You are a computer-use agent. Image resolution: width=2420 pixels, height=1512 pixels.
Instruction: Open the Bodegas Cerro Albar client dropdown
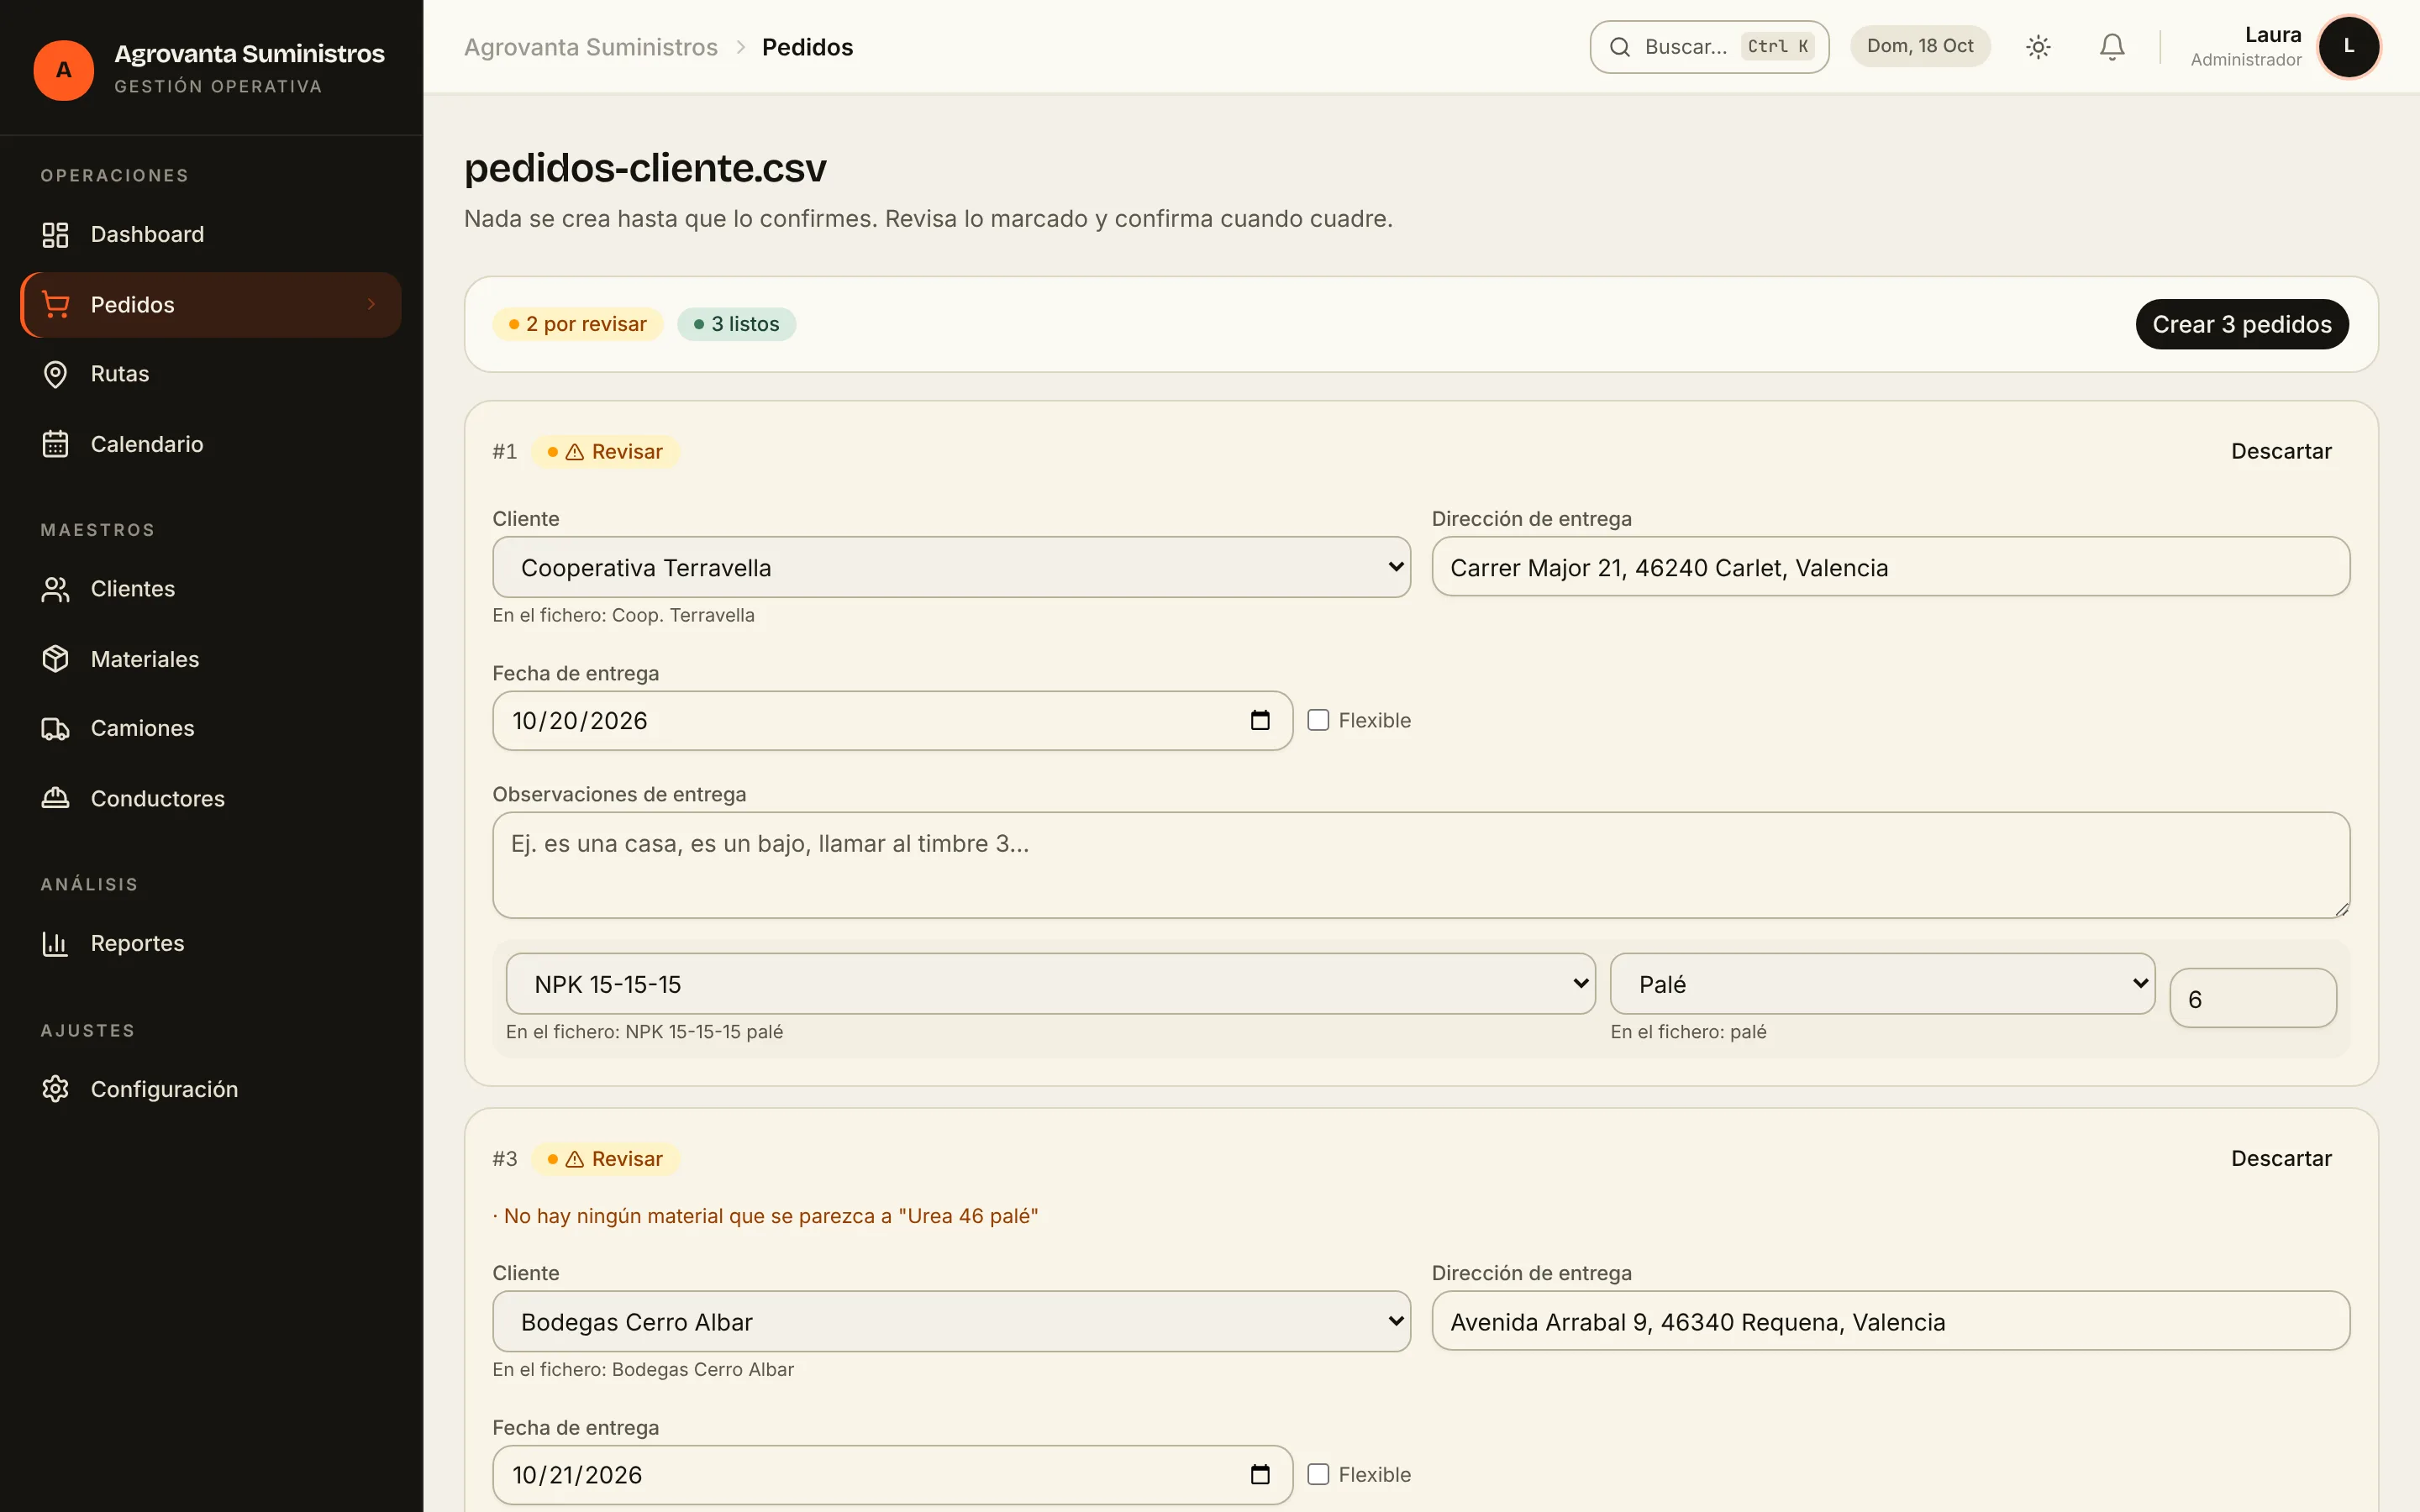951,1321
